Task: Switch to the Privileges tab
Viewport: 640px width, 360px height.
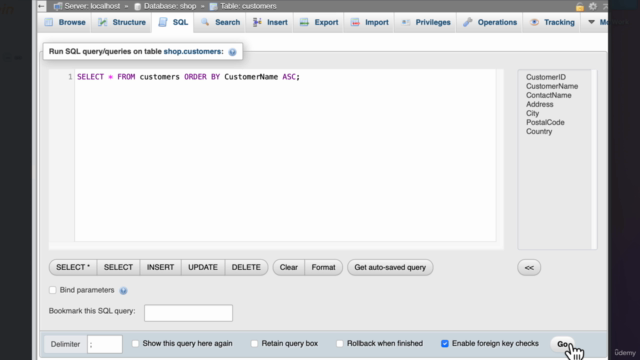Action: click(426, 22)
